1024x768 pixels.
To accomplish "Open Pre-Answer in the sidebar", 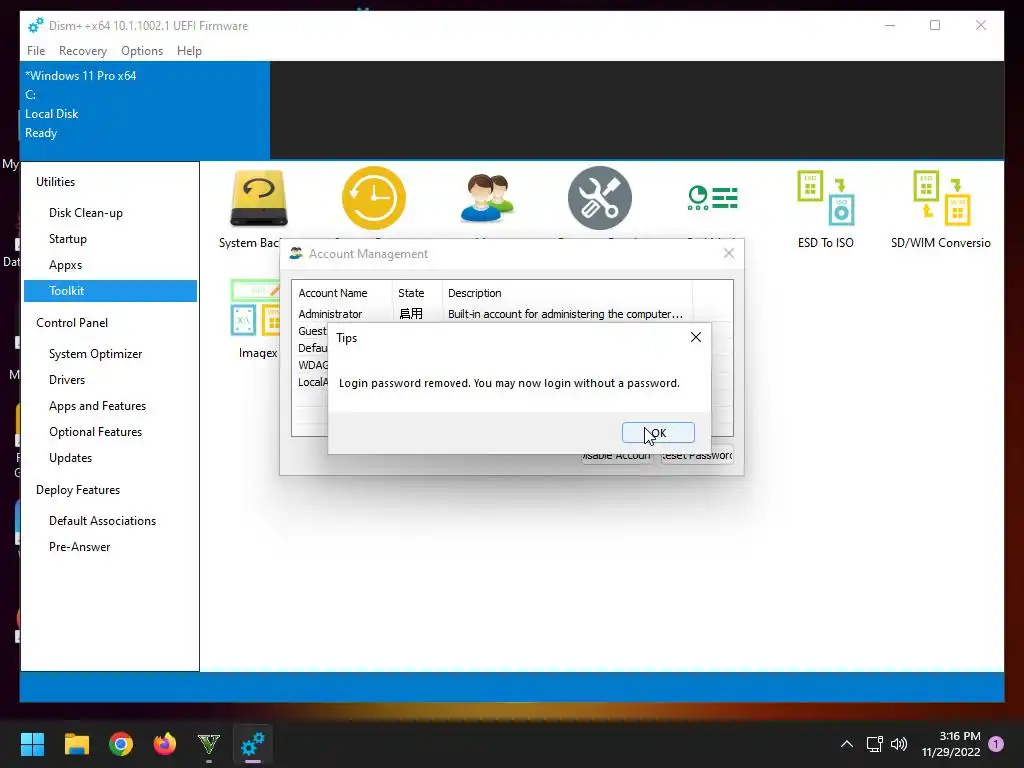I will click(110, 547).
